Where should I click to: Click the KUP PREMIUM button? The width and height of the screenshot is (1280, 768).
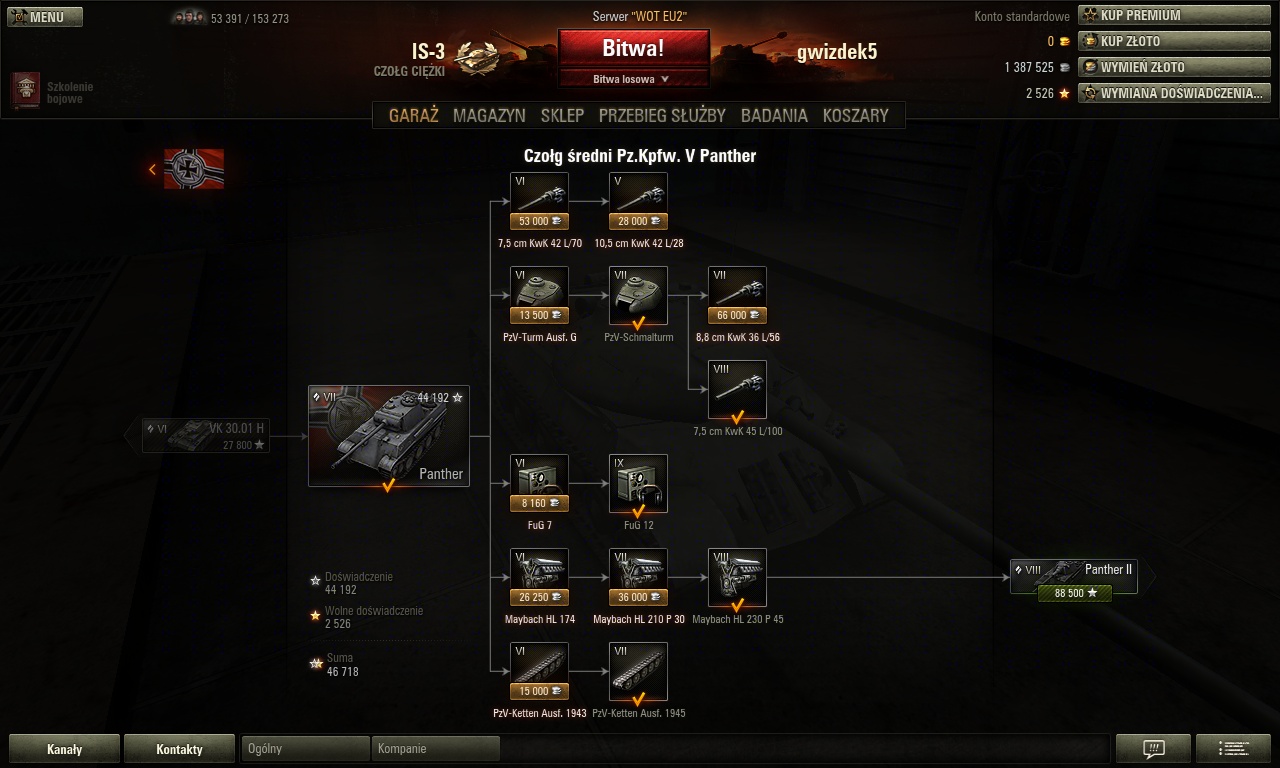pyautogui.click(x=1175, y=15)
